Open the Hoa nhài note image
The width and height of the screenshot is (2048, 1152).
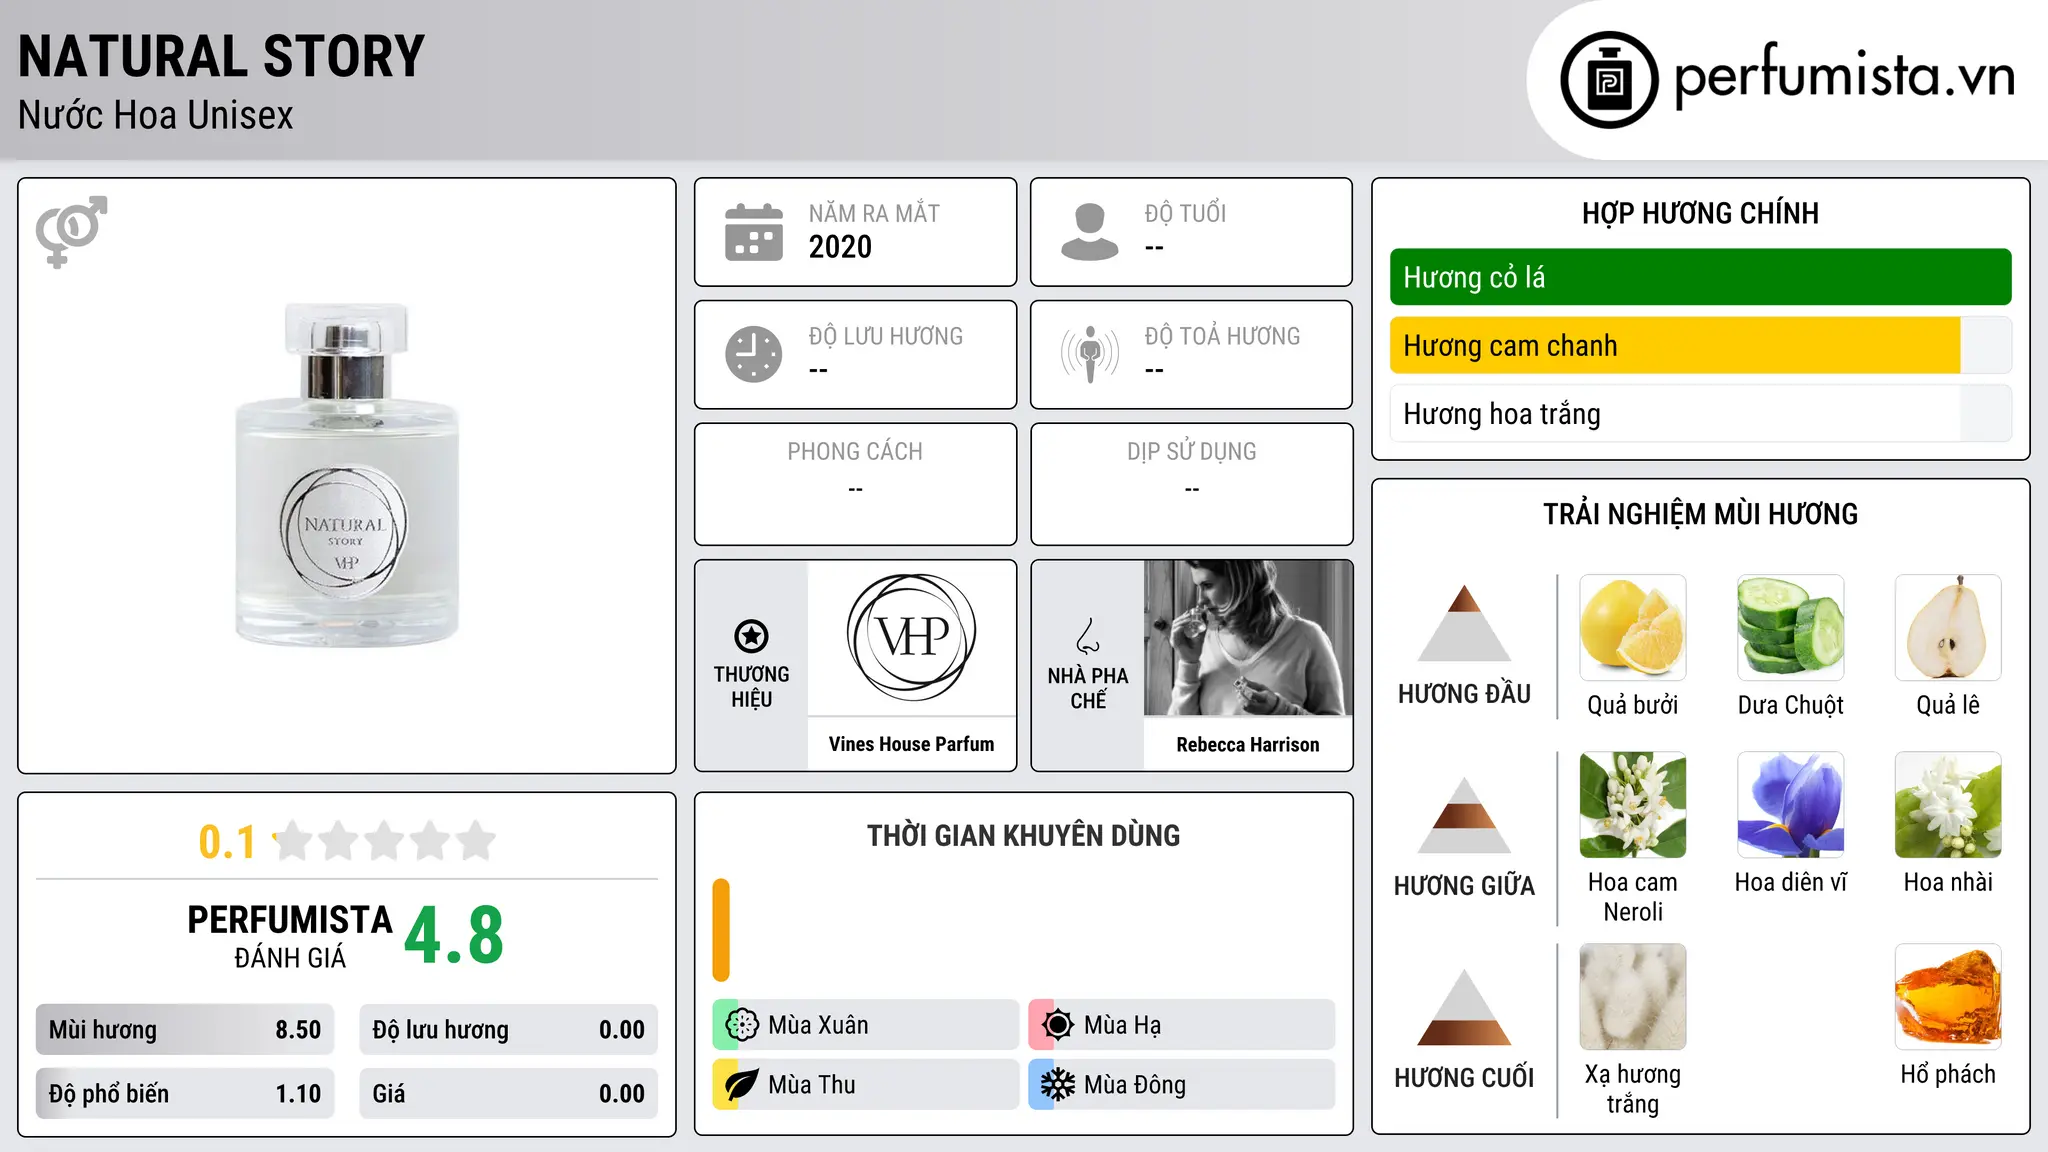[x=1948, y=805]
